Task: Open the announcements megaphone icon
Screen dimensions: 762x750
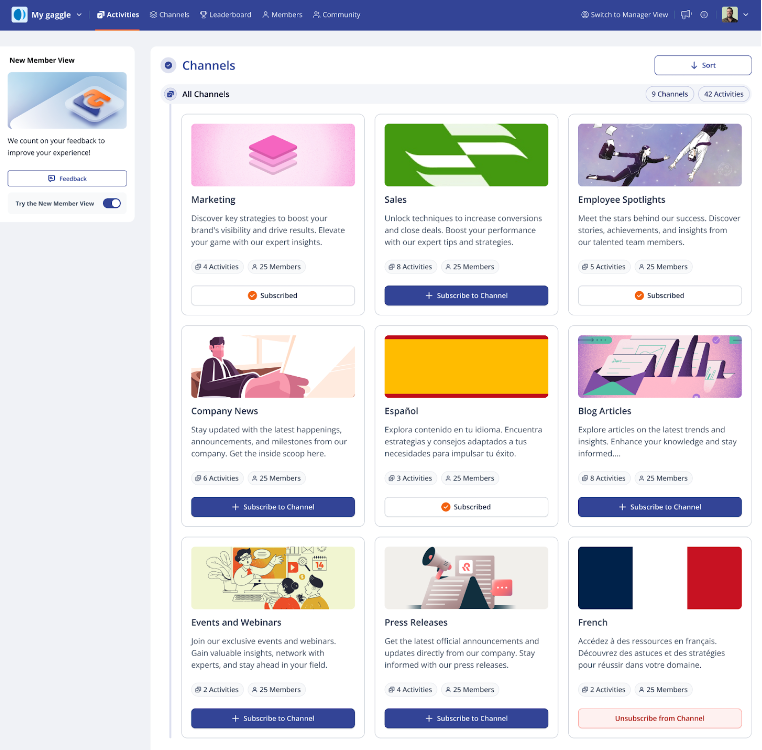Action: click(686, 15)
